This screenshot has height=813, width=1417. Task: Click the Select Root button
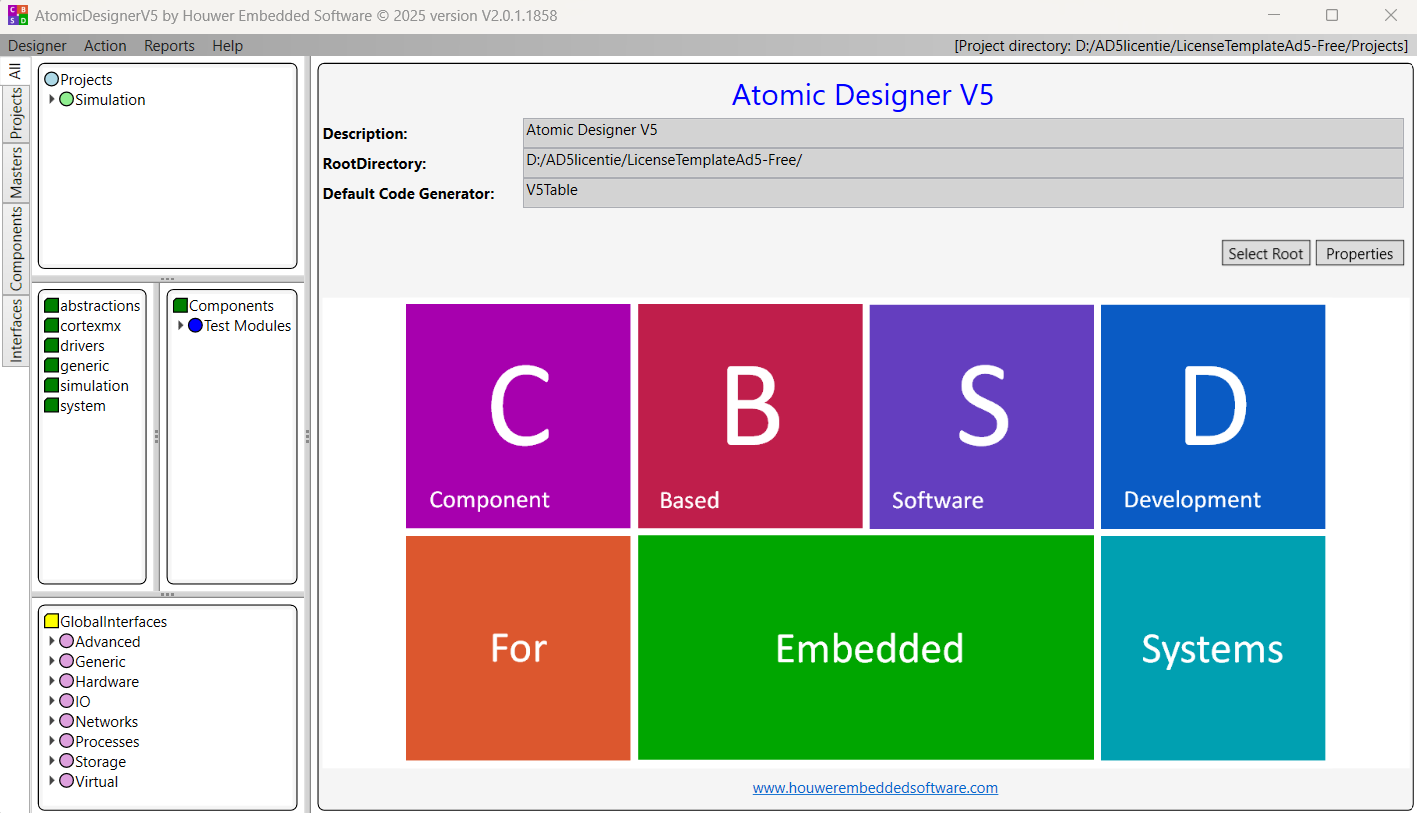click(1265, 254)
